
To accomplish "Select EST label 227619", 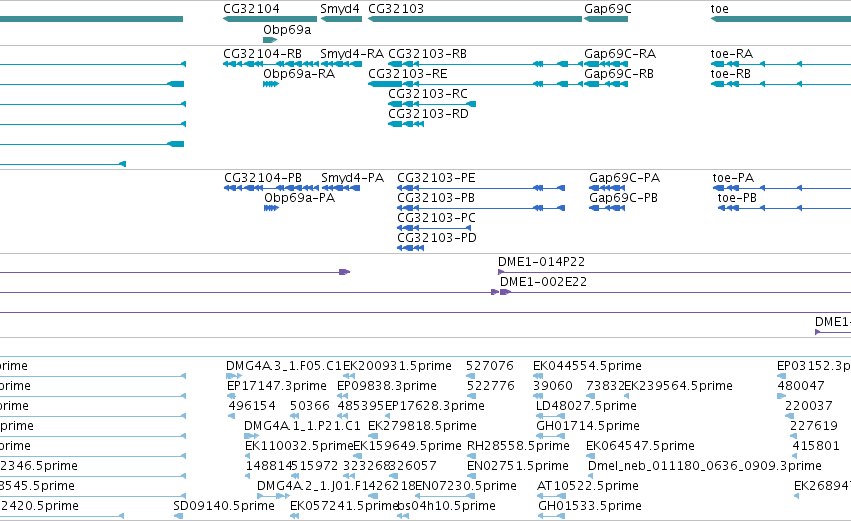I will point(814,427).
